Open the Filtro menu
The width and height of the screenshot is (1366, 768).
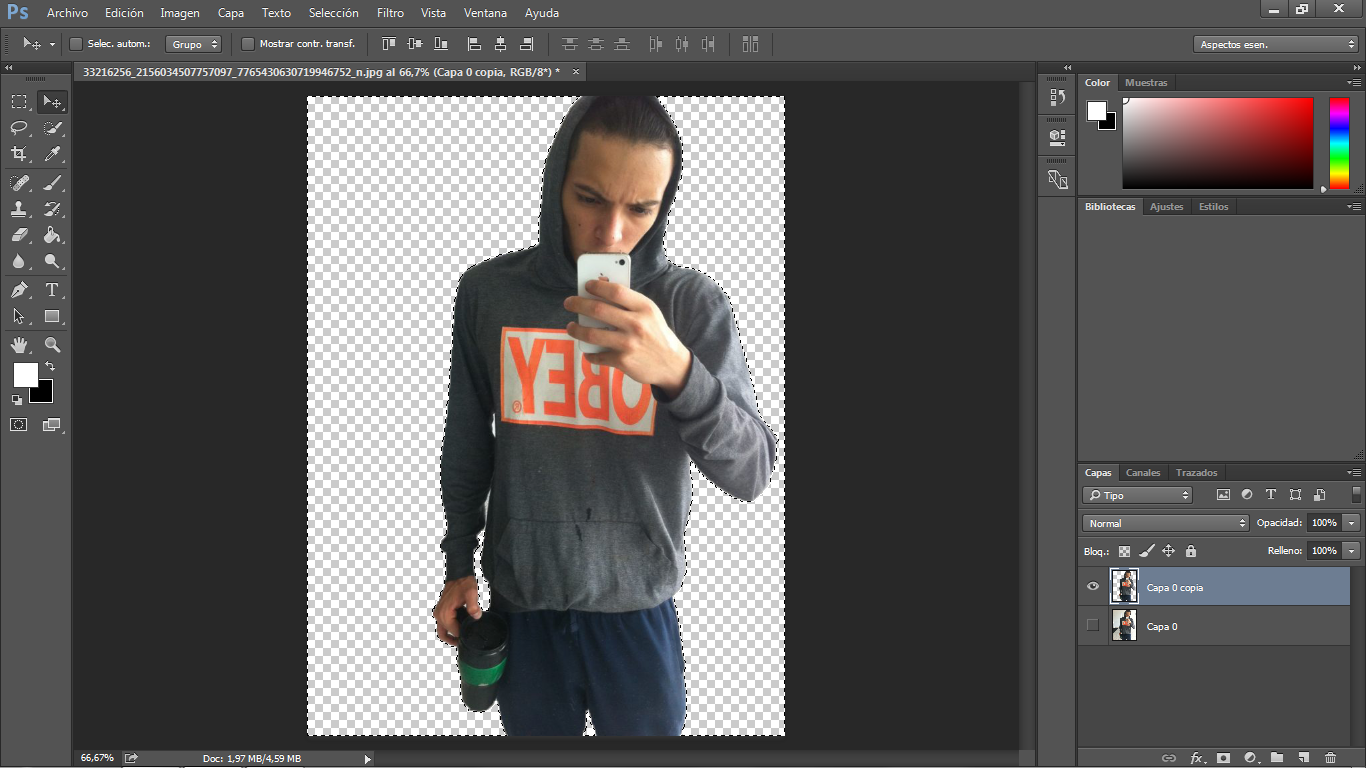tap(390, 13)
